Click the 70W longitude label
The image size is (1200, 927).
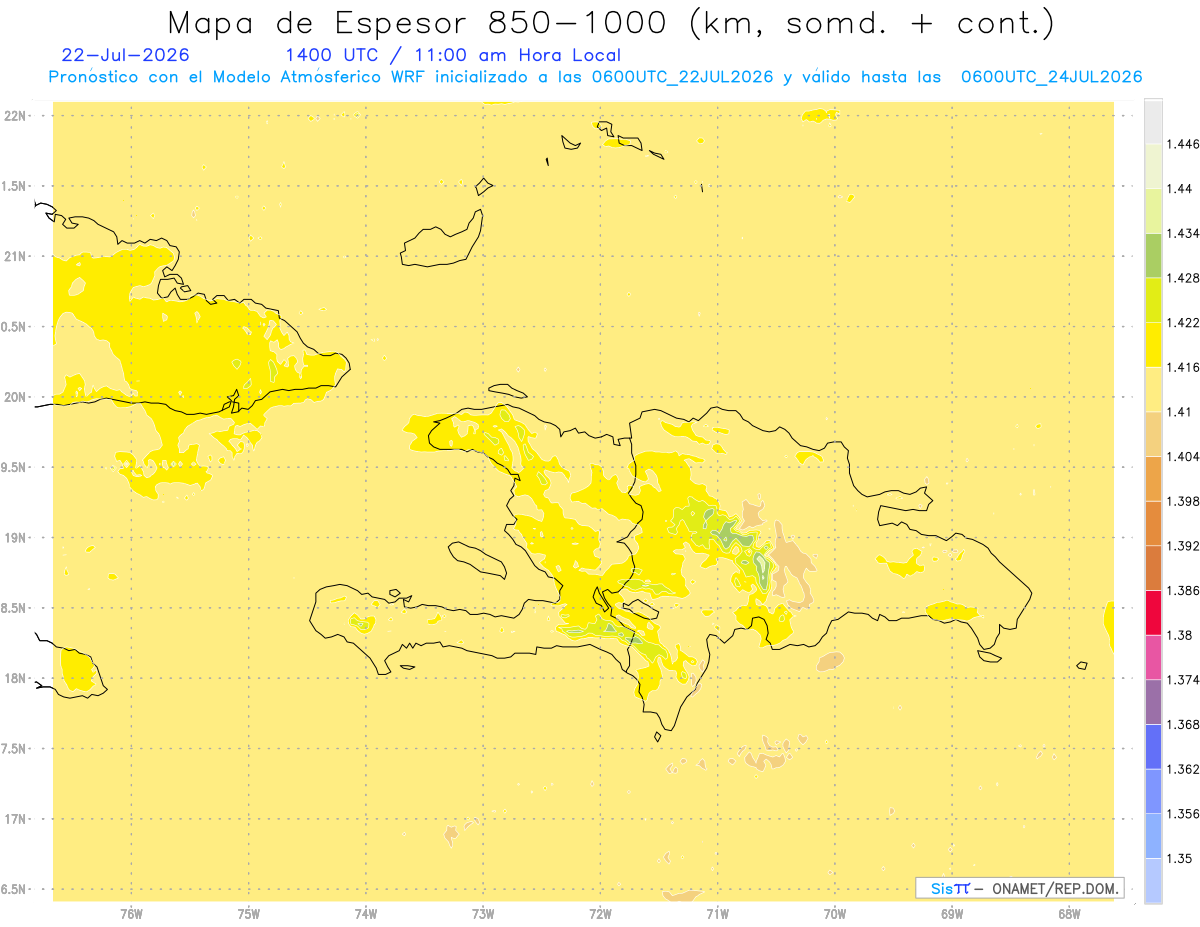point(835,913)
